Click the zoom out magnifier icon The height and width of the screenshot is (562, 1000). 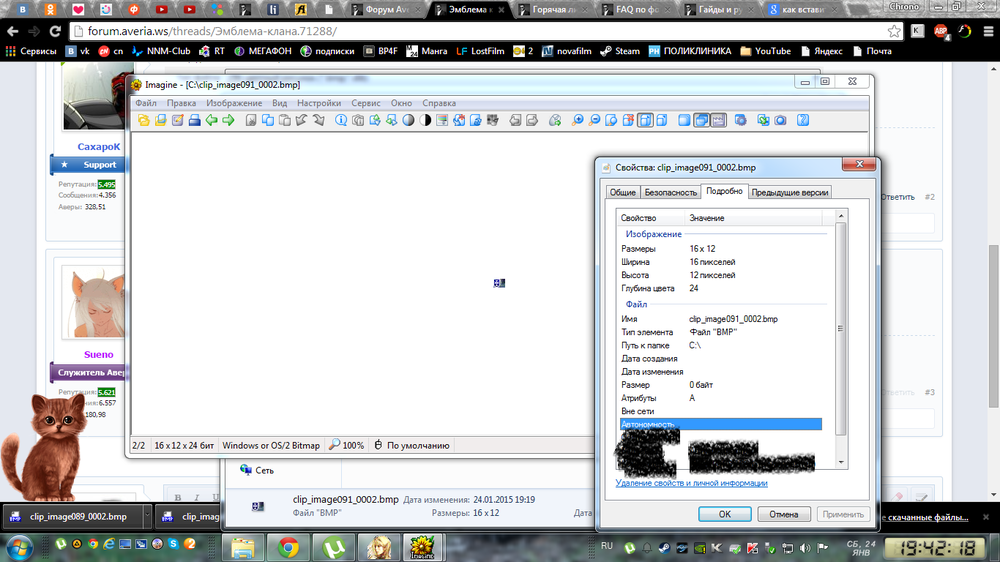pos(594,120)
